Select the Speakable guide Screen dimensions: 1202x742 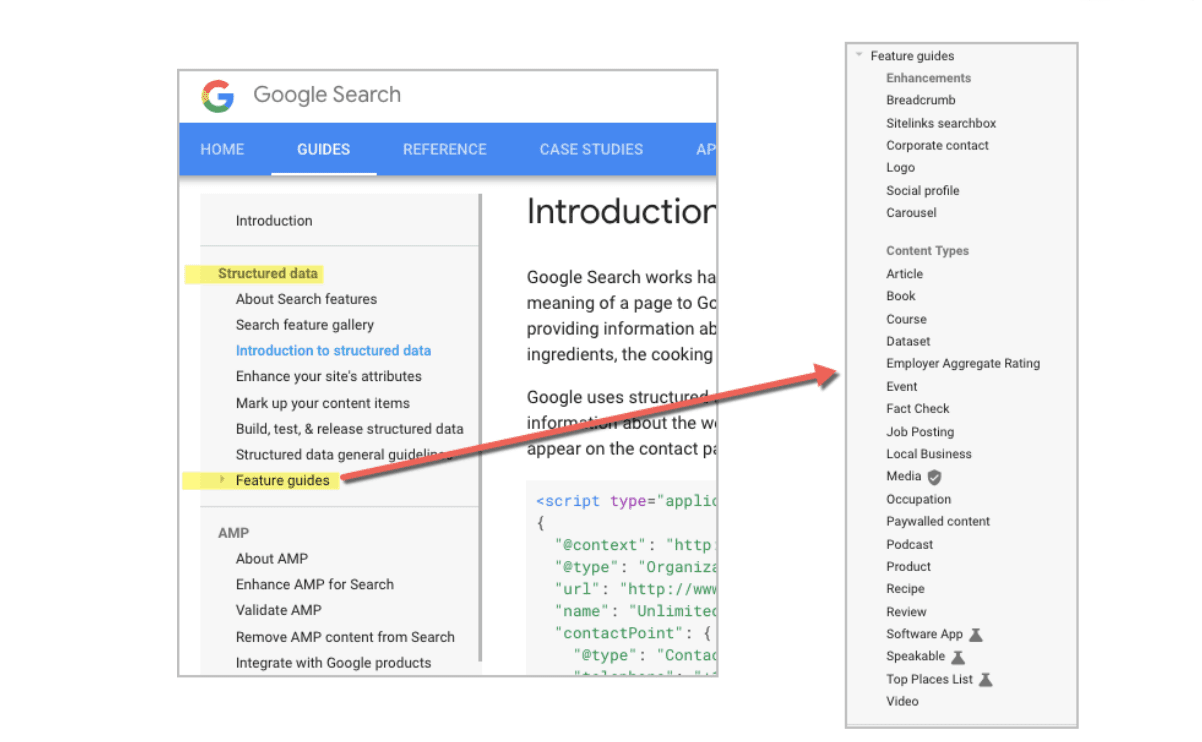click(x=915, y=656)
